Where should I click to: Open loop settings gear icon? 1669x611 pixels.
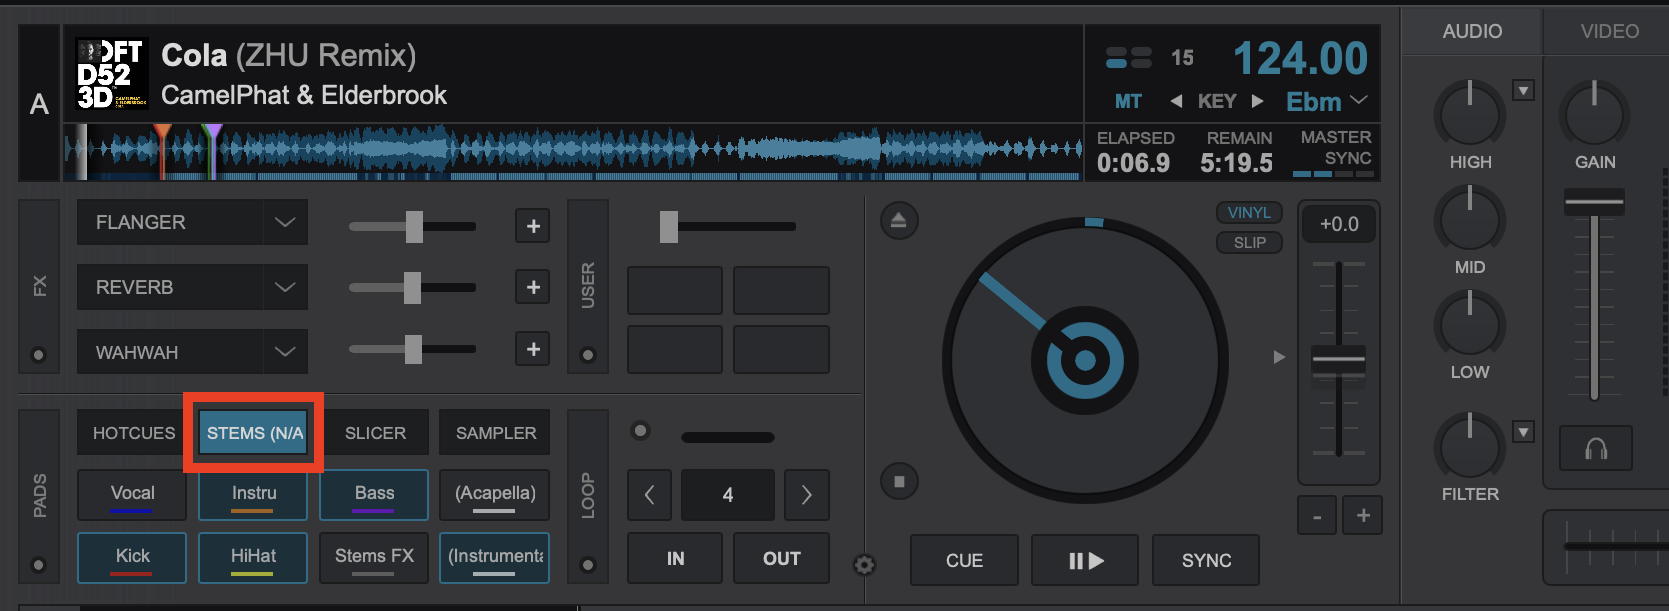click(x=864, y=566)
